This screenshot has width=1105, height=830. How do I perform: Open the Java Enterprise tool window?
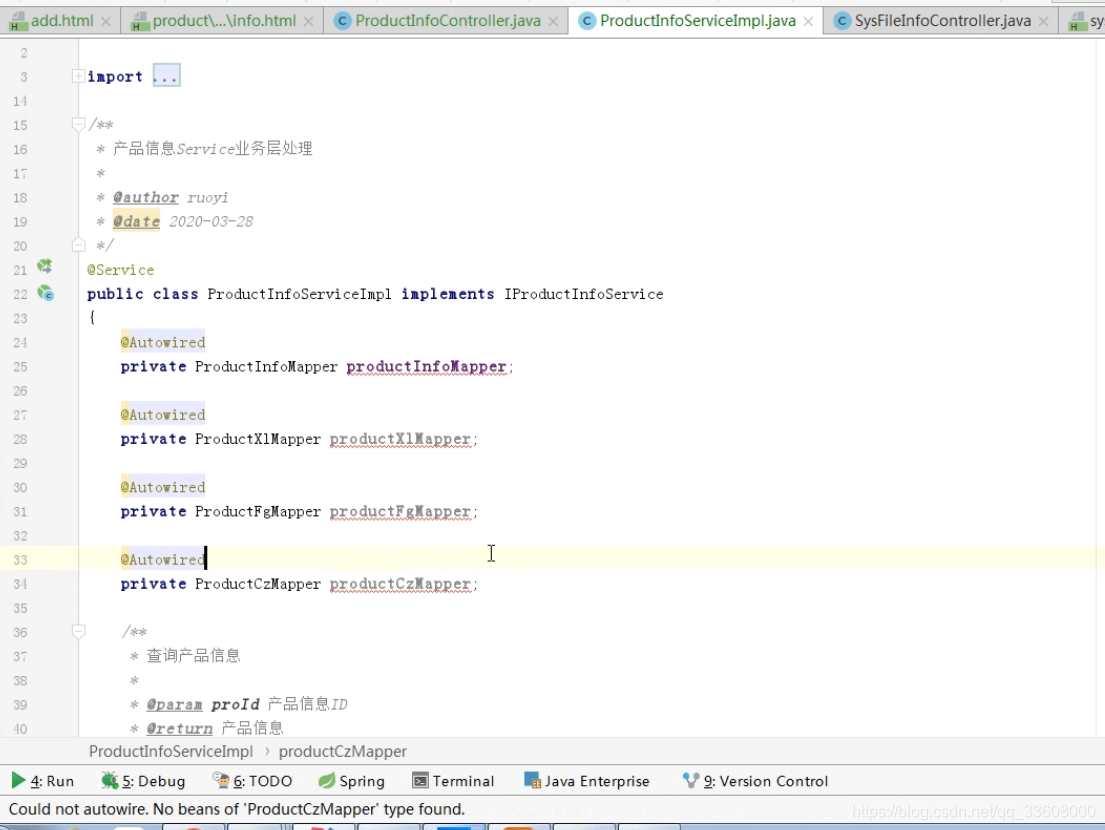[587, 781]
